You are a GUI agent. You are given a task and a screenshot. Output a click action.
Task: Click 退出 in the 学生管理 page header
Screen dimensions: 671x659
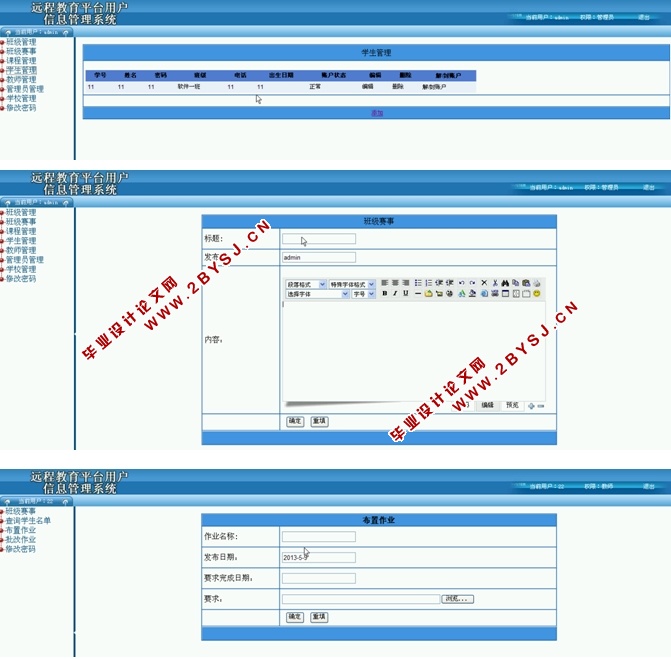tap(644, 17)
